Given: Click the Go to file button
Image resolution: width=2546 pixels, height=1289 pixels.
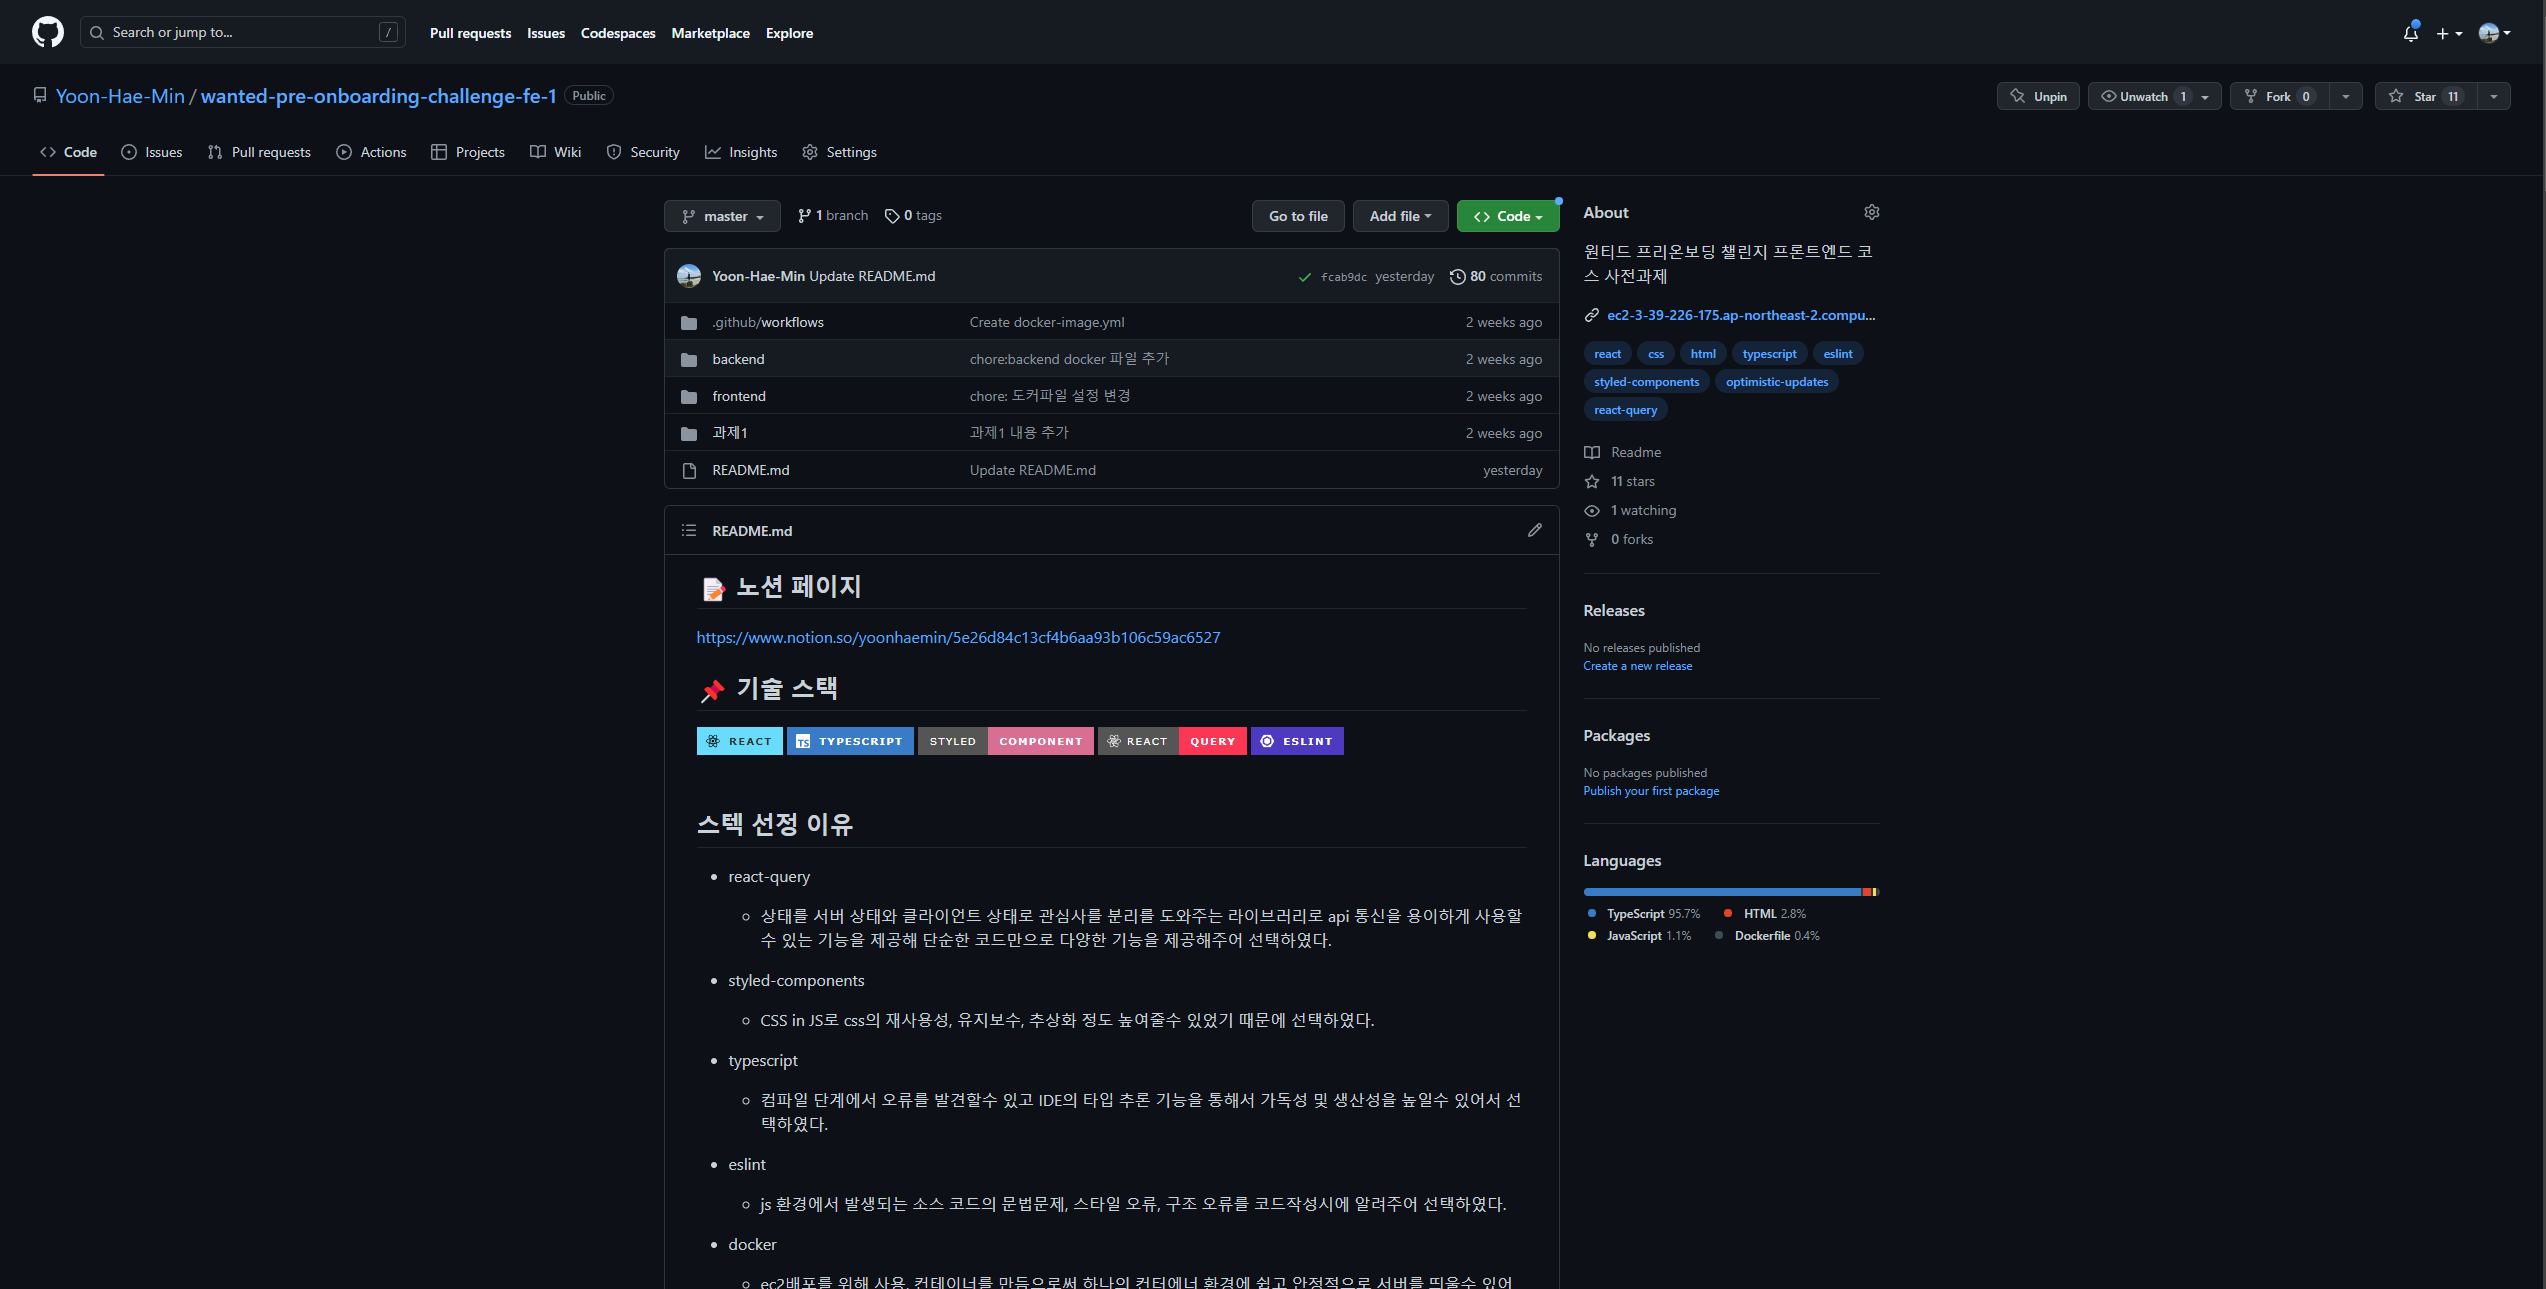Looking at the screenshot, I should click(x=1297, y=216).
